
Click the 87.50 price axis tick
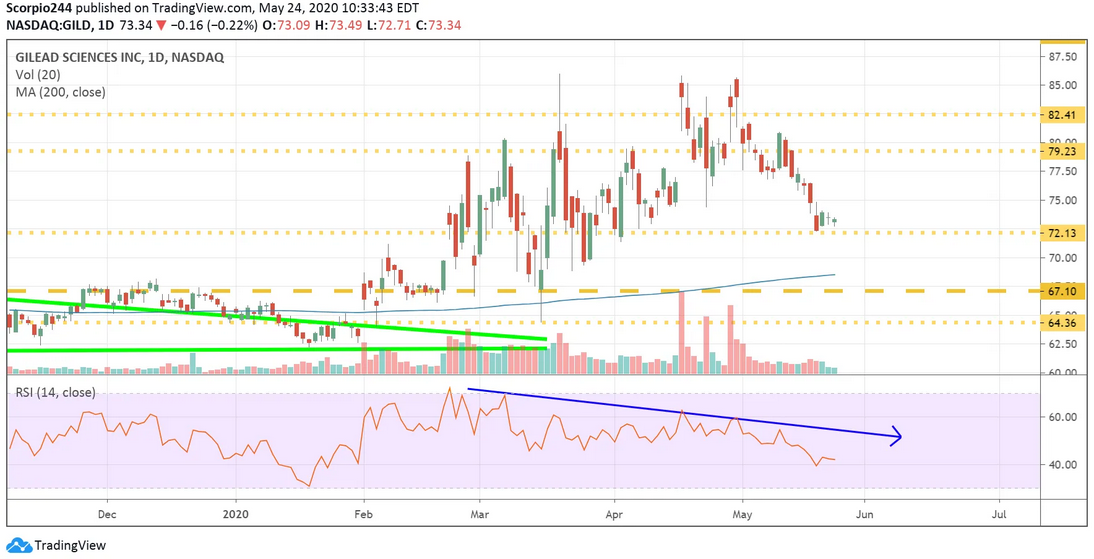pos(1062,57)
